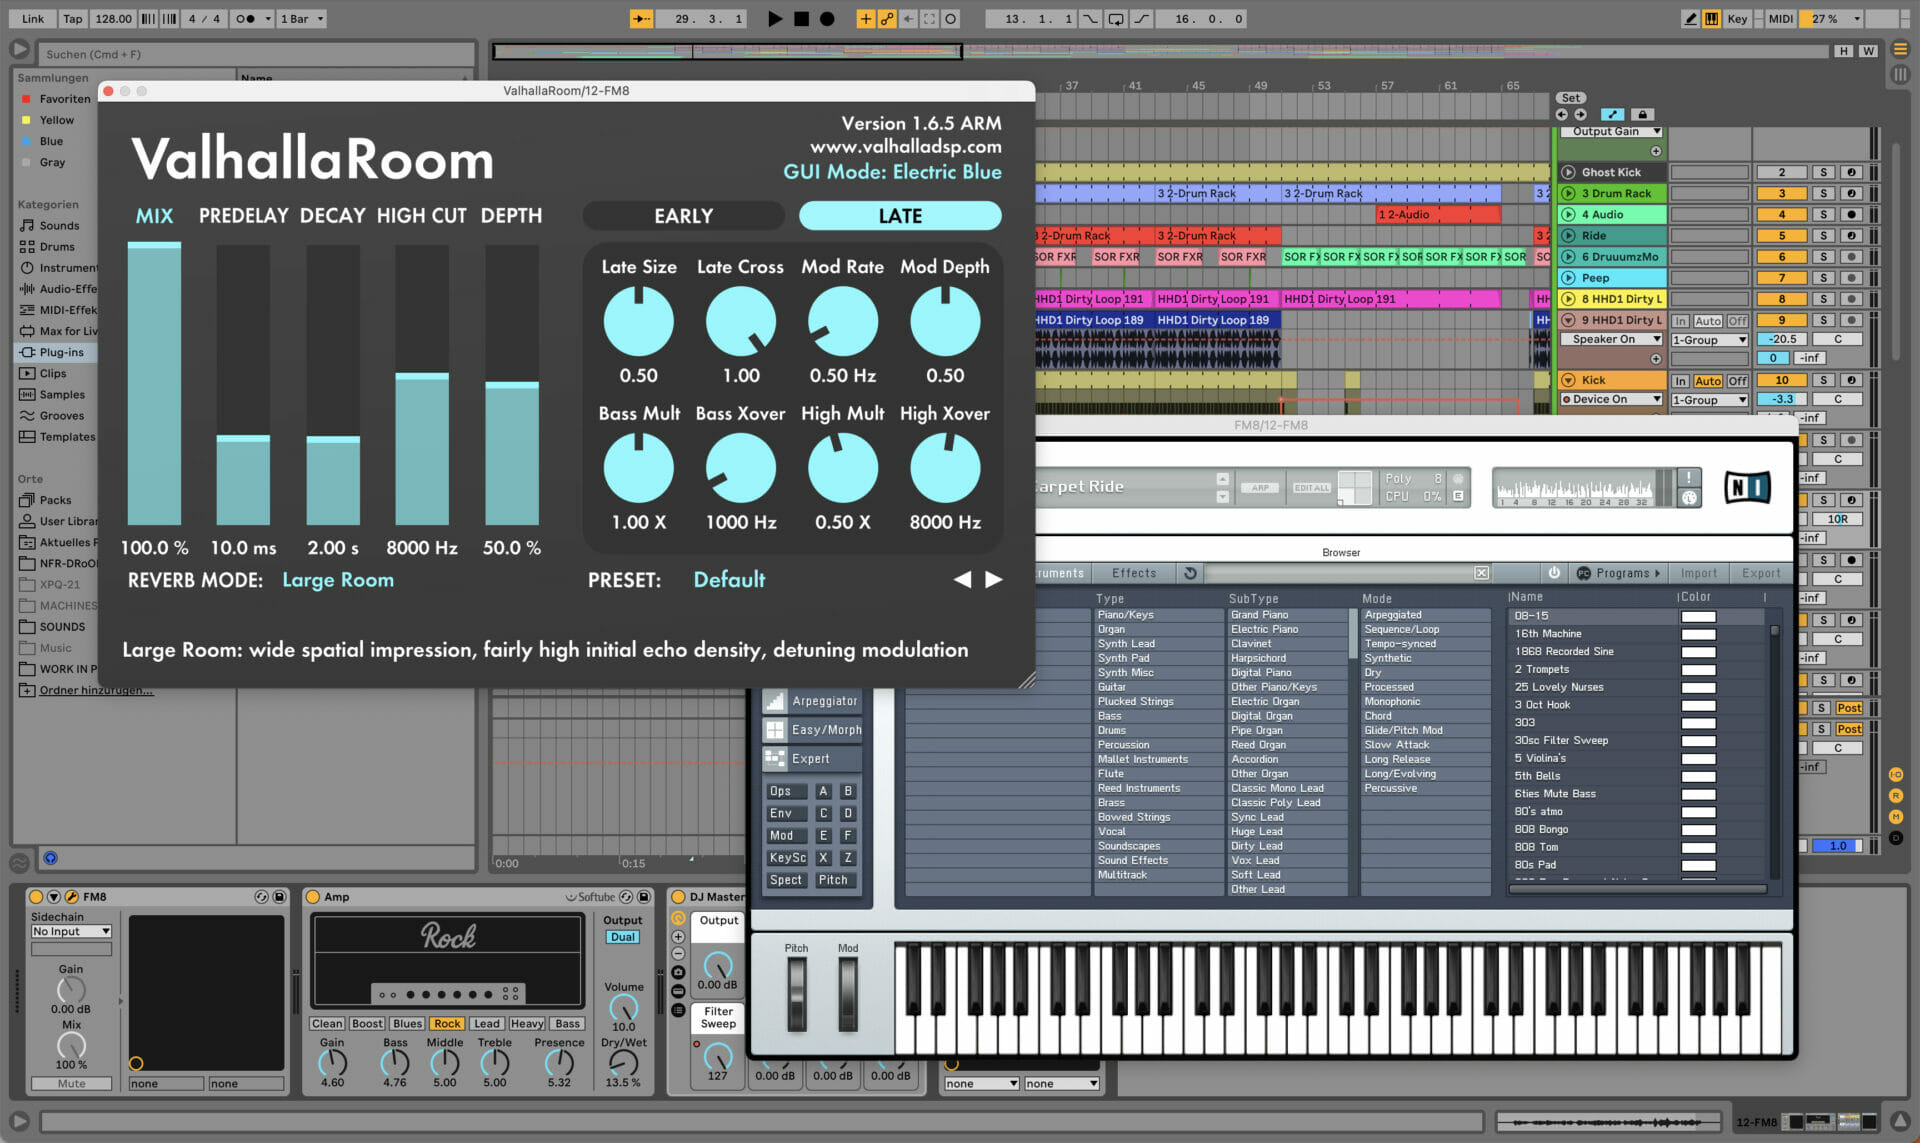Click the HIGH CUT slider bar

[x=422, y=384]
